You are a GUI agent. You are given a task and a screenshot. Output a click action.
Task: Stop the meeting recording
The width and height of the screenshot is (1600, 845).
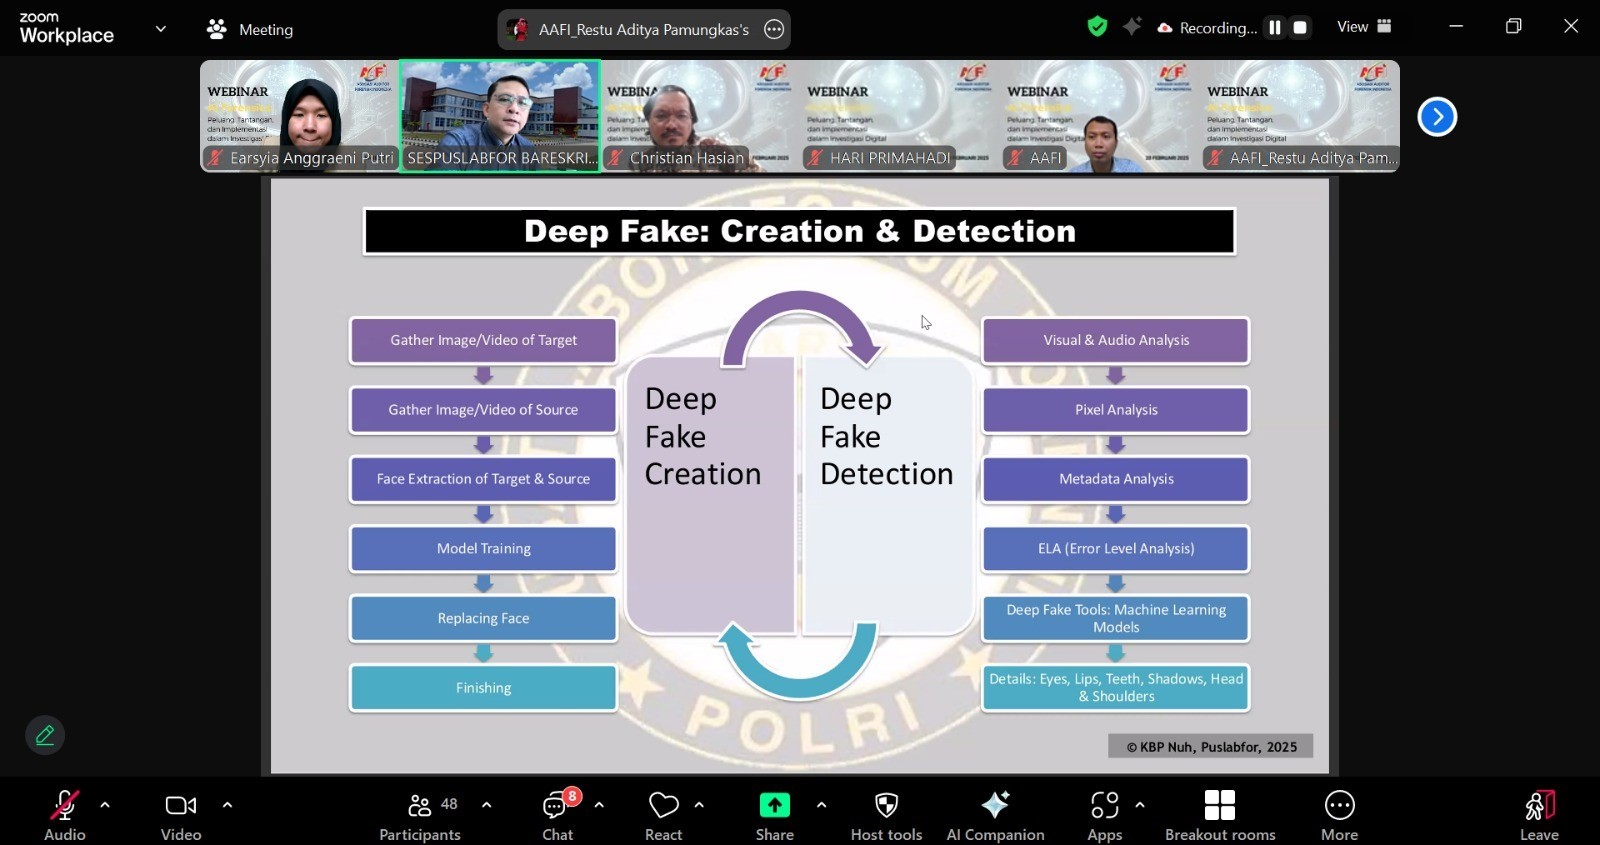(x=1300, y=28)
